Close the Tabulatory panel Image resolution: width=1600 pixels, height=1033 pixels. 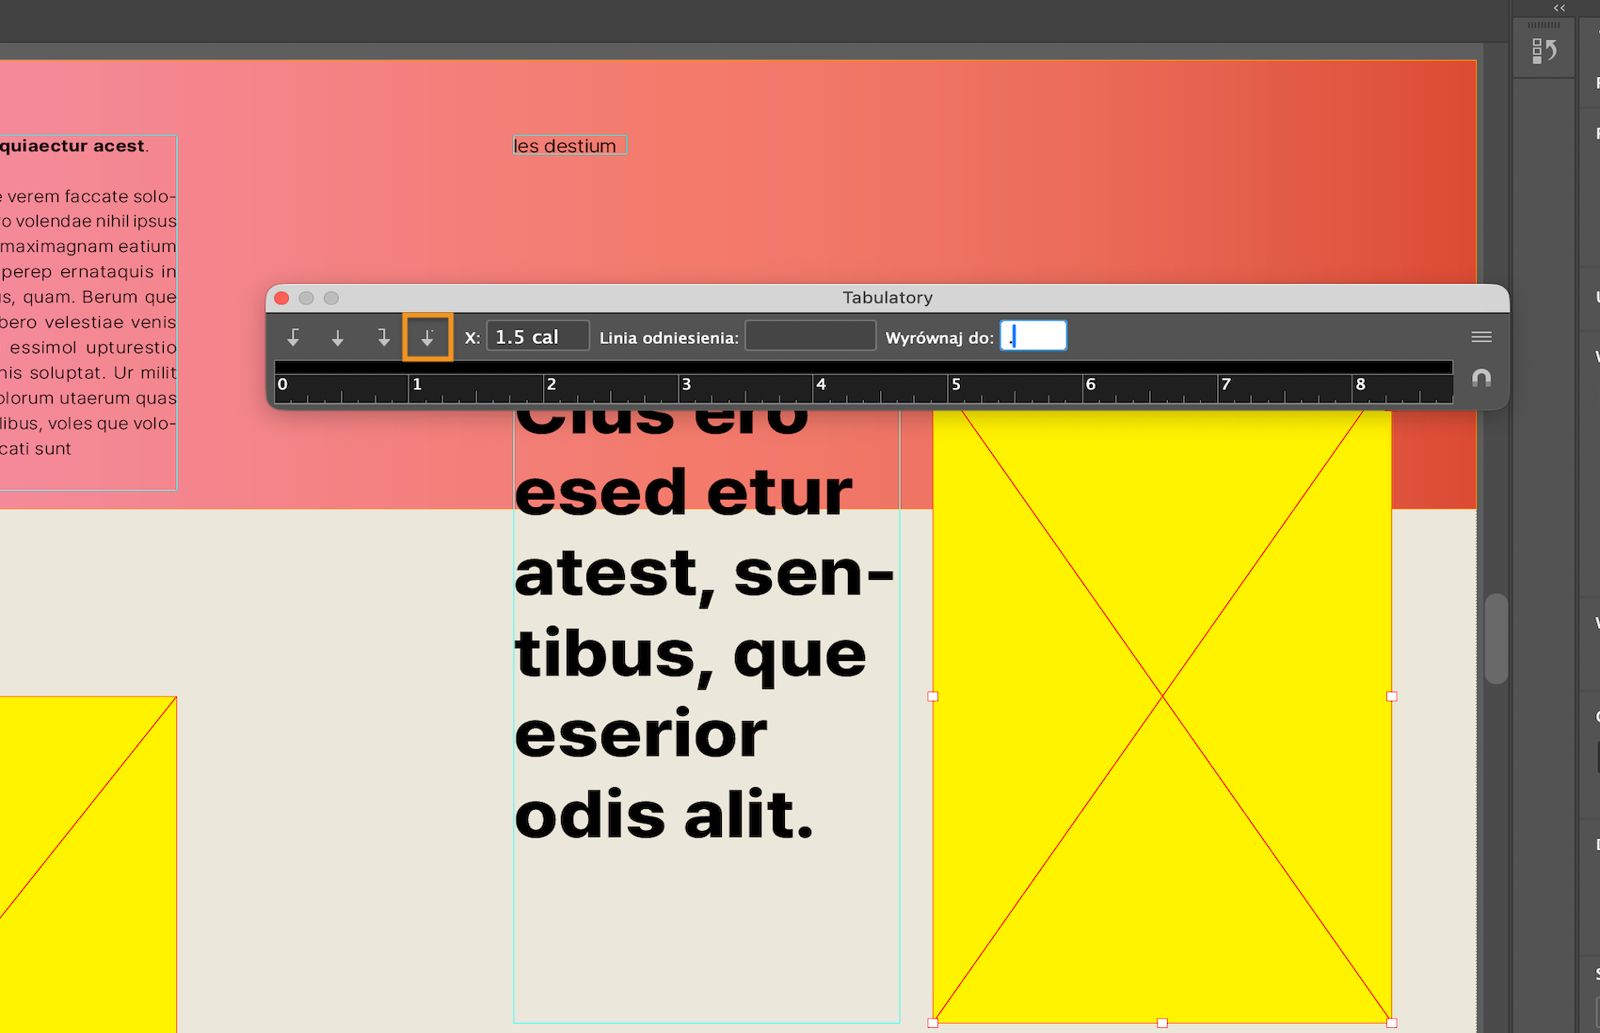tap(282, 298)
